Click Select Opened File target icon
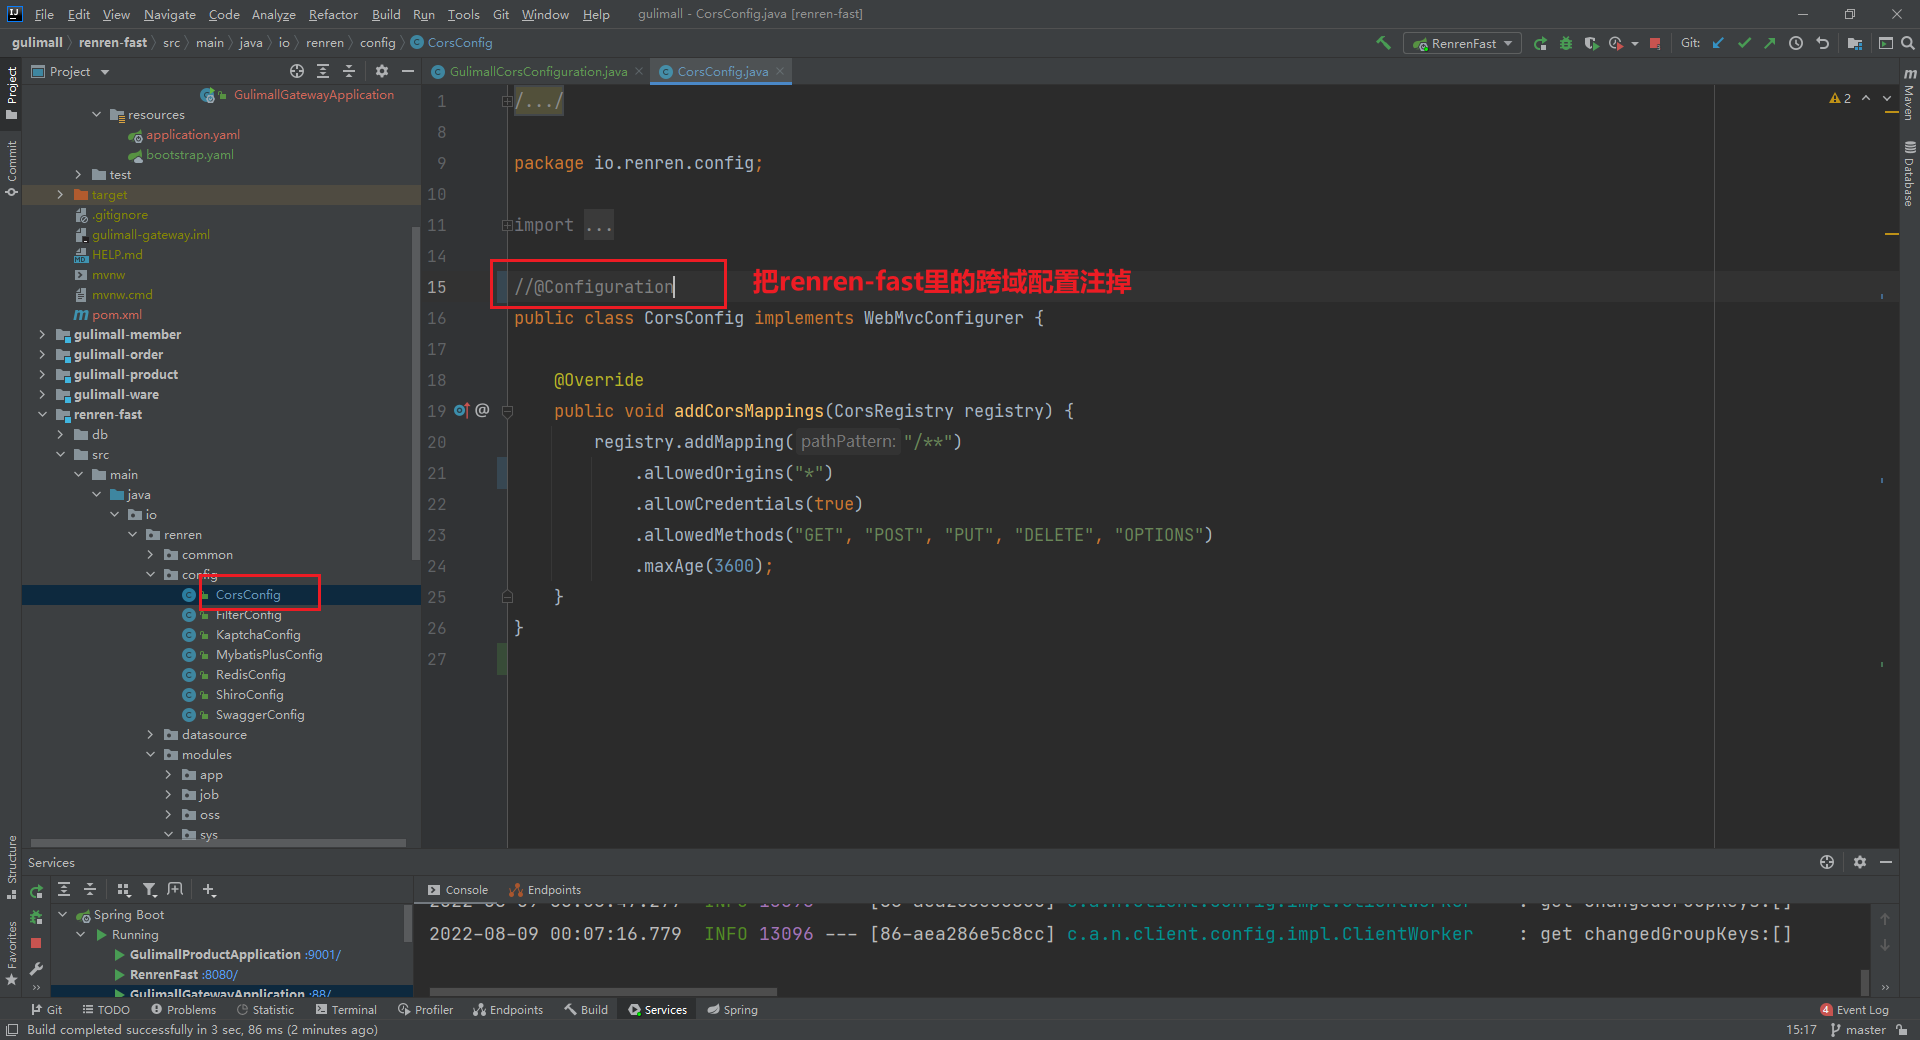 pyautogui.click(x=297, y=71)
